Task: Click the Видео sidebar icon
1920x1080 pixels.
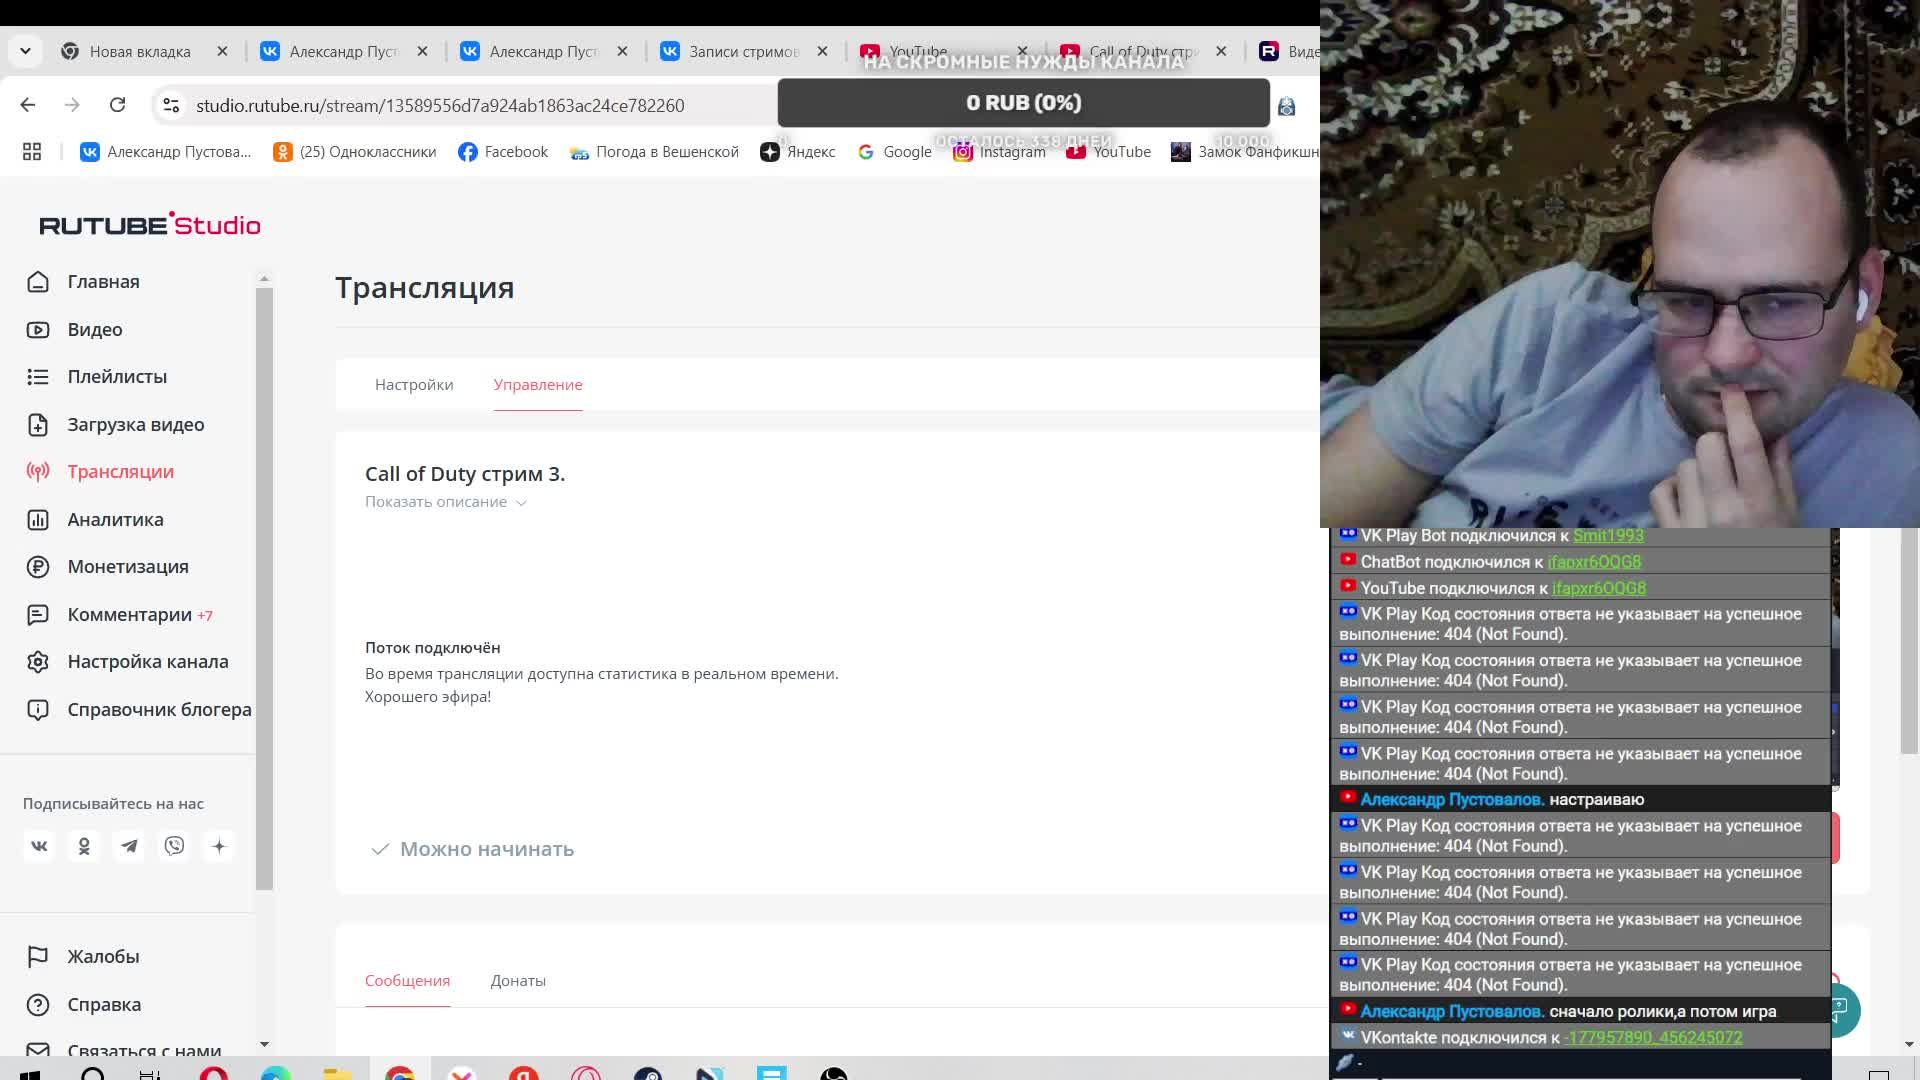Action: click(x=38, y=330)
